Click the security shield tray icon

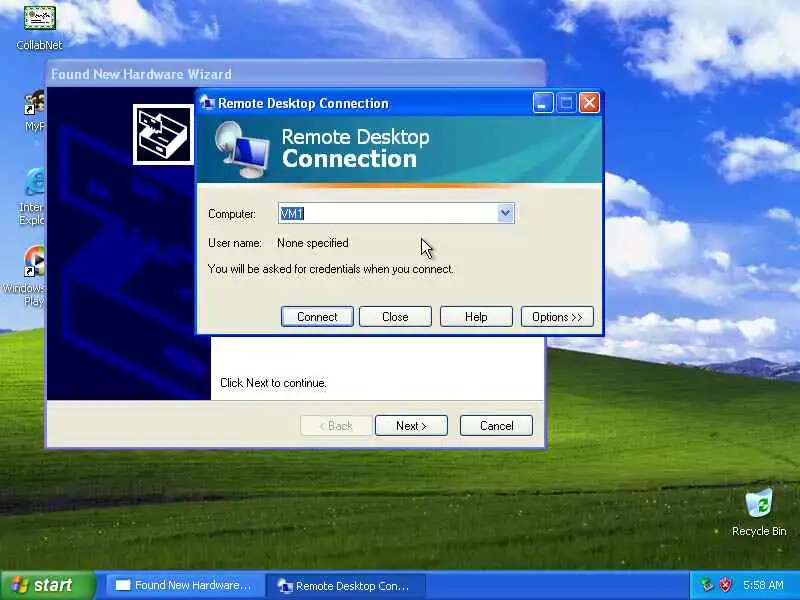[x=725, y=585]
